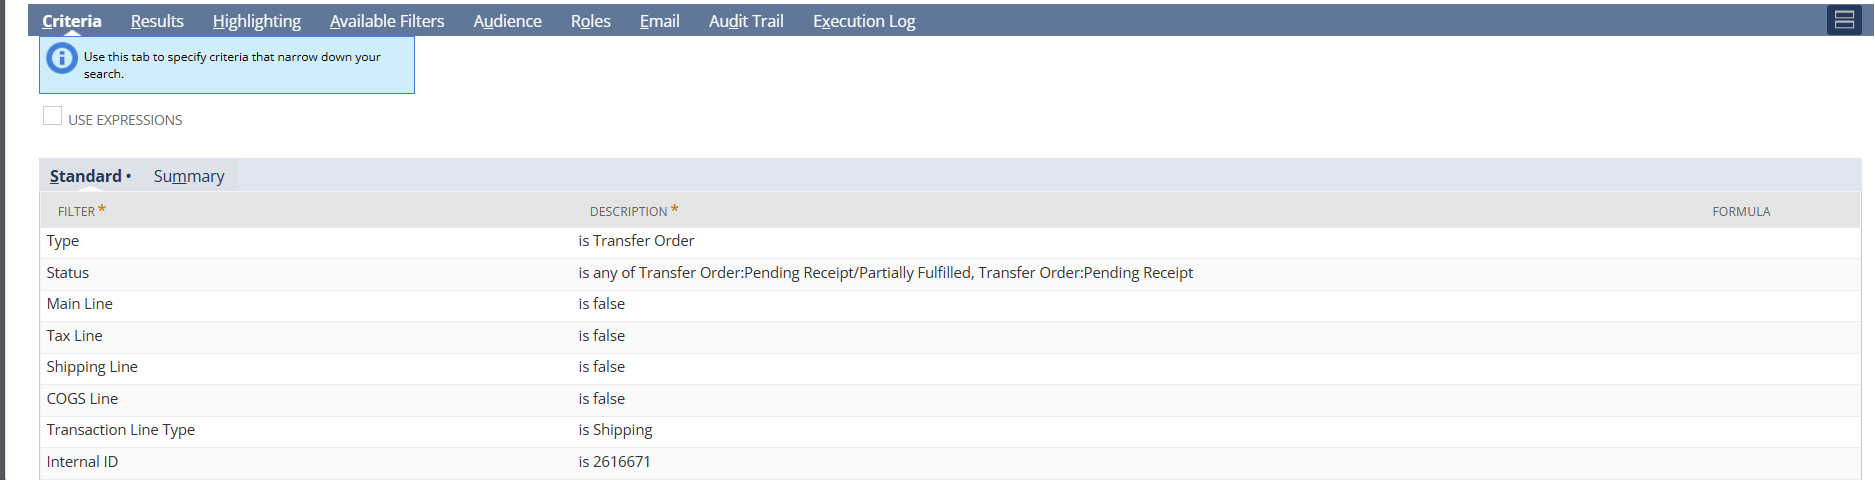Switch to the Summary criteria subtab

click(189, 176)
